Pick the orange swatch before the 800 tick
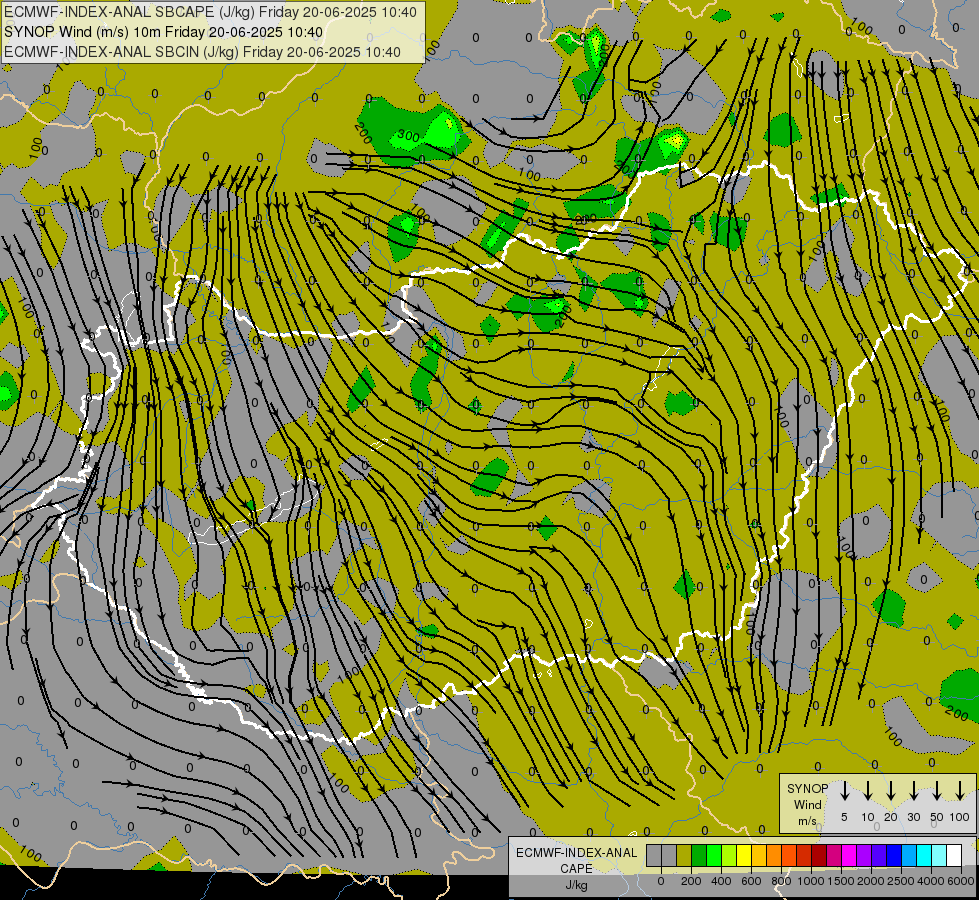Viewport: 979px width, 900px height. pos(774,855)
